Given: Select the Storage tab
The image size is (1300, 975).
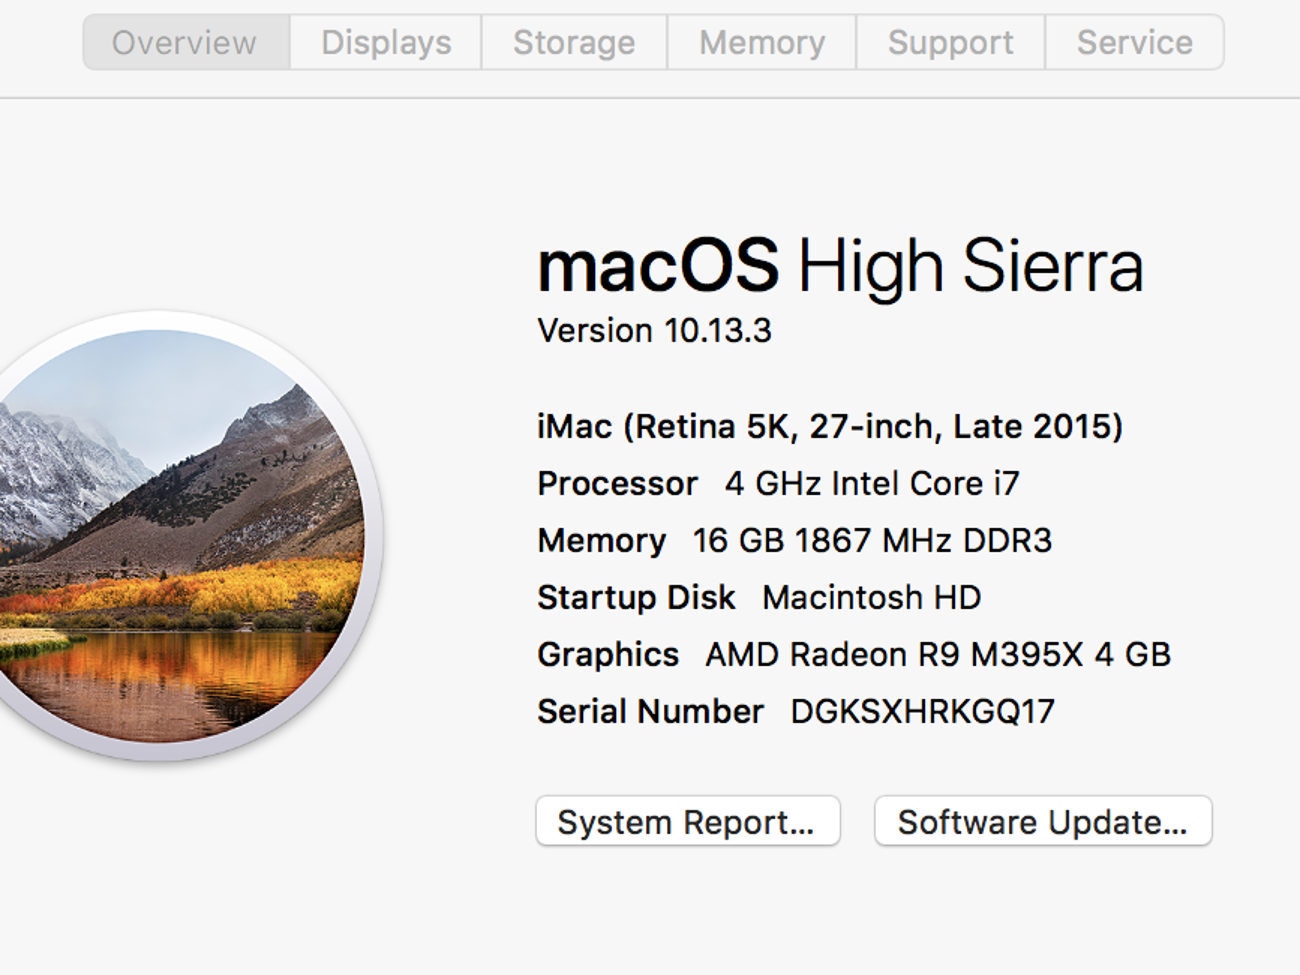Looking at the screenshot, I should (574, 43).
